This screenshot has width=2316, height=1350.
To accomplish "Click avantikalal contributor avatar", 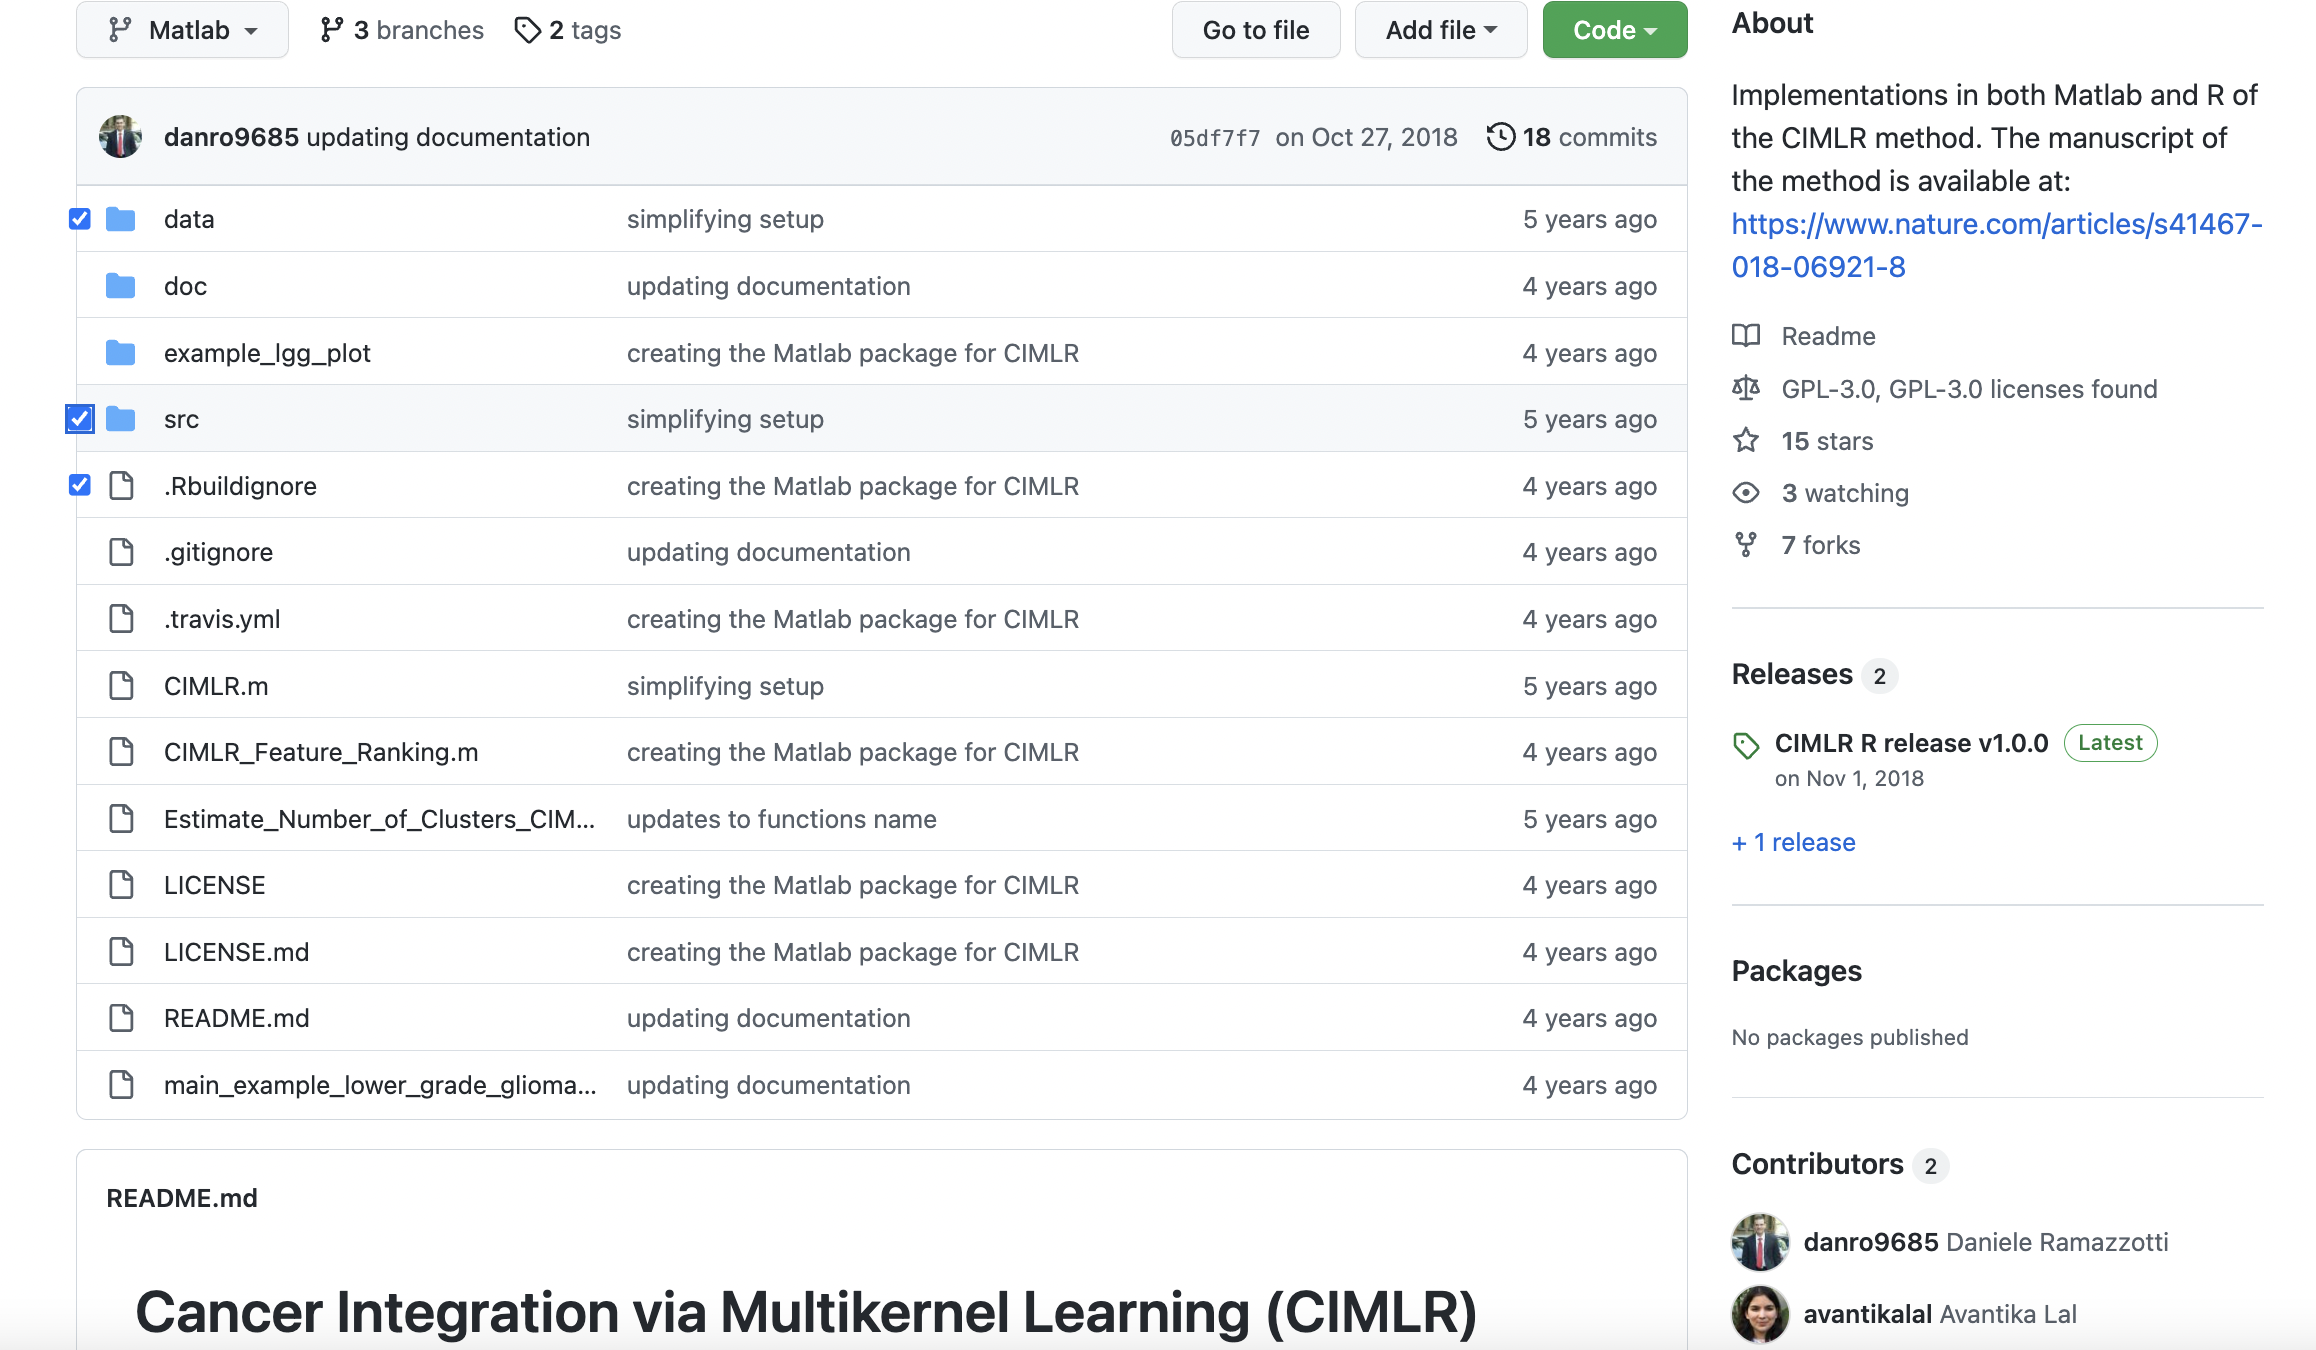I will click(1760, 1314).
